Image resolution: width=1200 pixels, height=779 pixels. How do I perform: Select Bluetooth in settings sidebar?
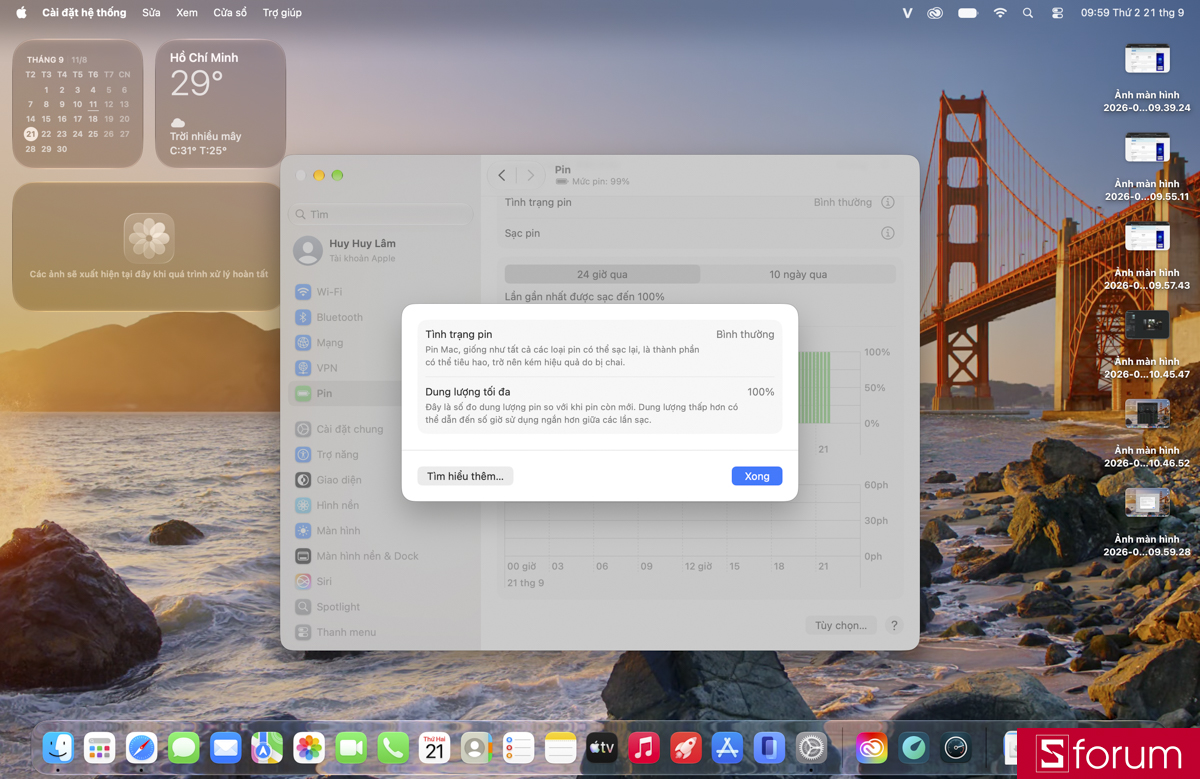point(380,317)
